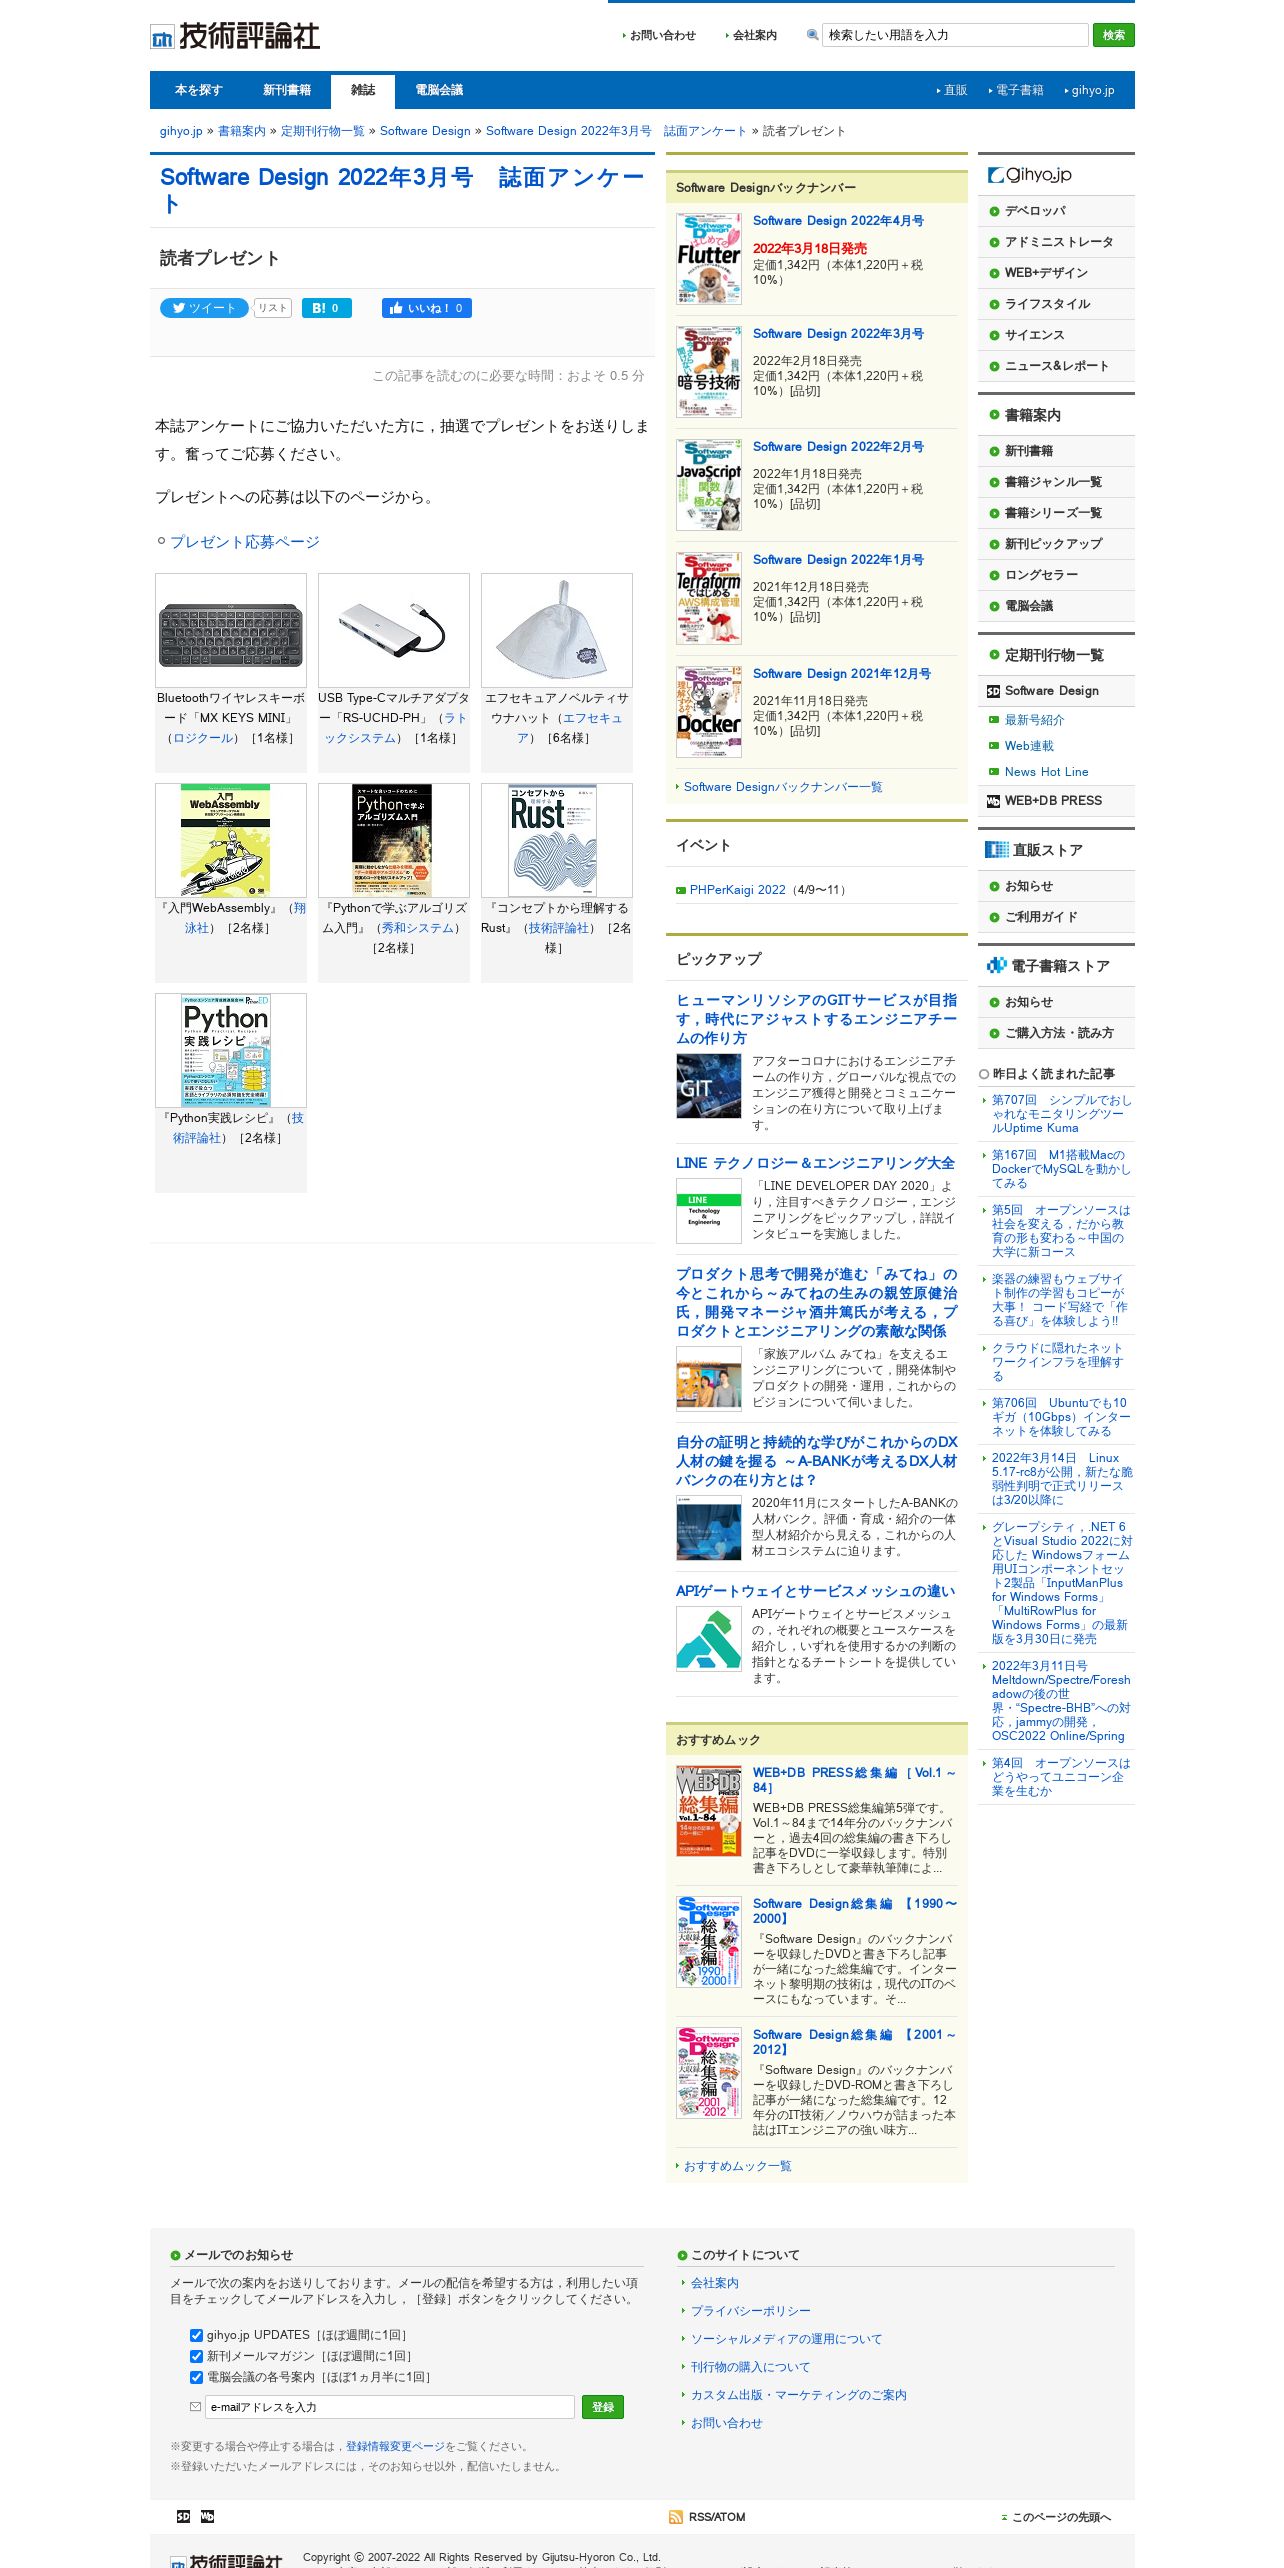The width and height of the screenshot is (1284, 2568).
Task: Select the 電脳会議 nav tab
Action: [439, 90]
